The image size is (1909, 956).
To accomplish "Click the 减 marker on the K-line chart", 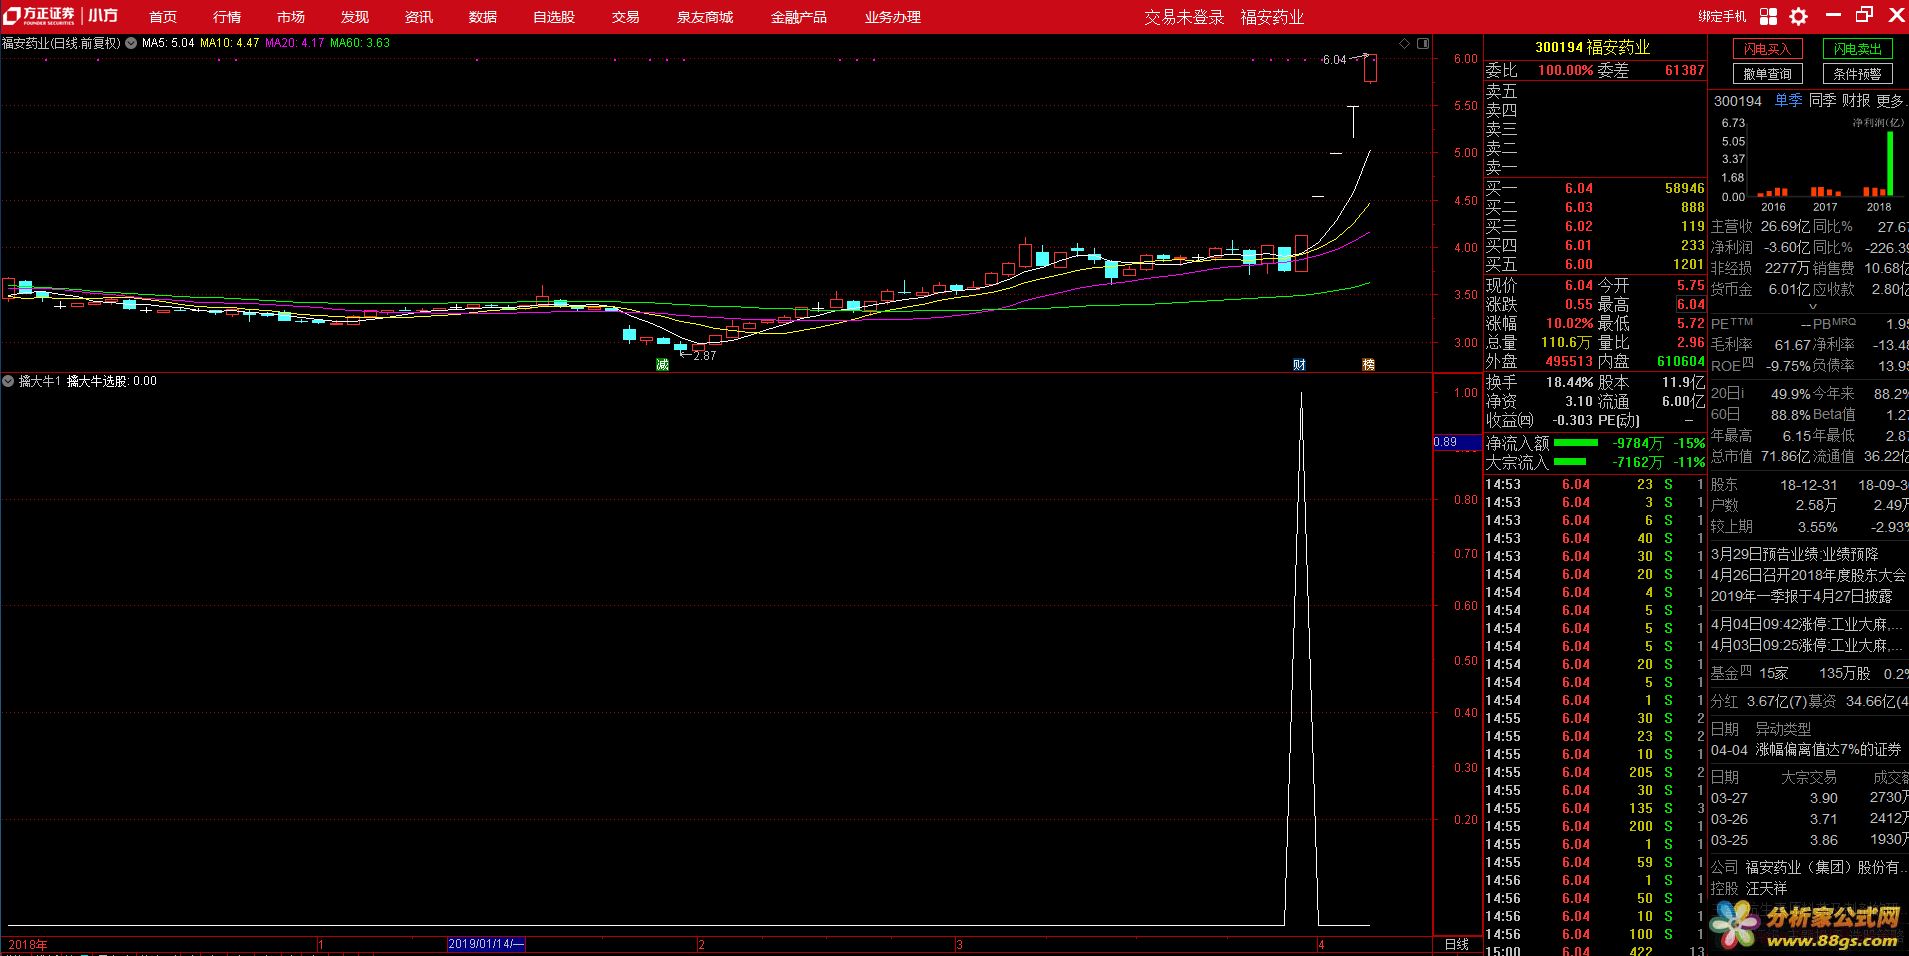I will click(x=662, y=365).
